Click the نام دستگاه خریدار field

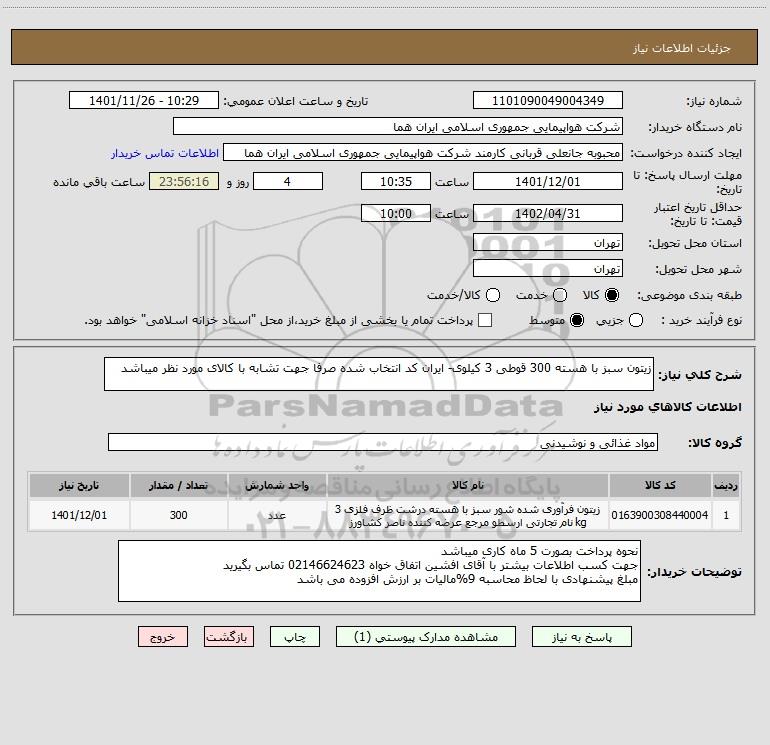tap(398, 126)
